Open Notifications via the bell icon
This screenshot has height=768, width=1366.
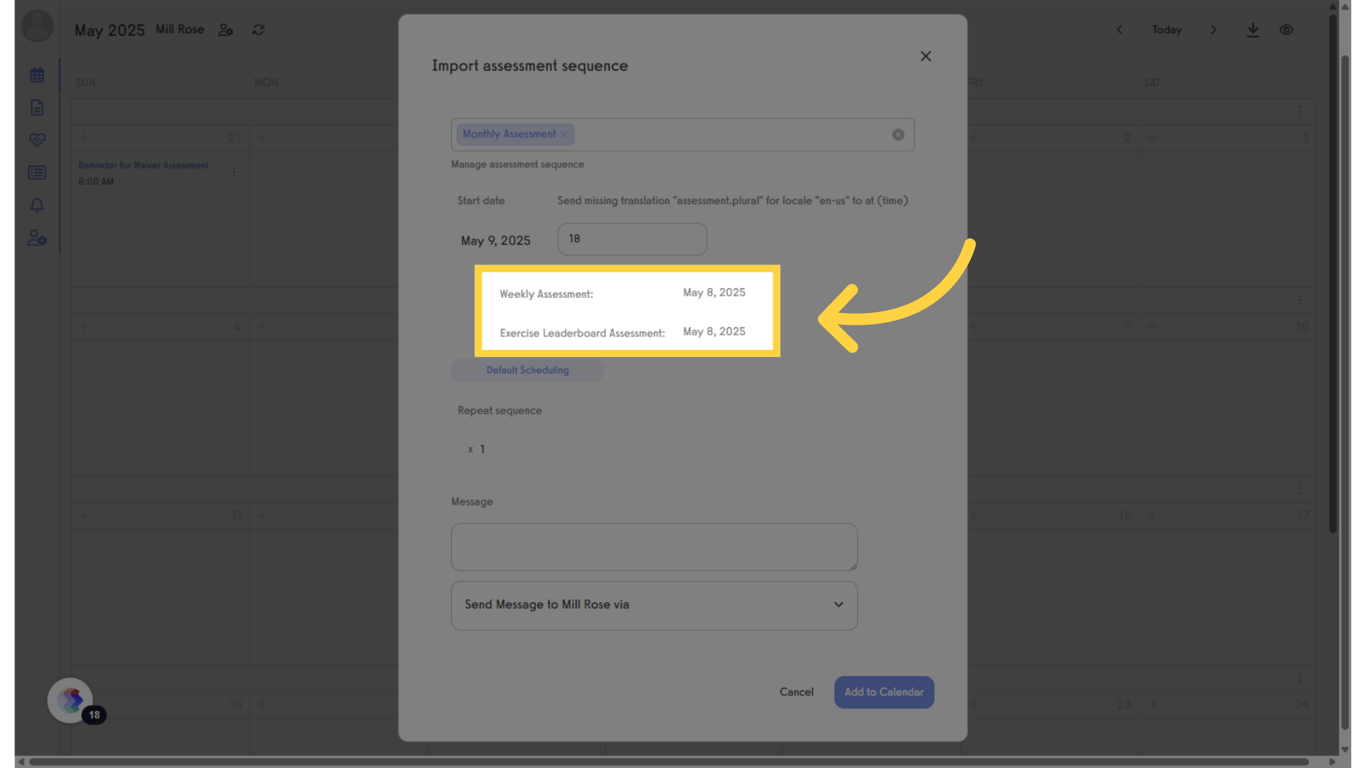[x=37, y=205]
